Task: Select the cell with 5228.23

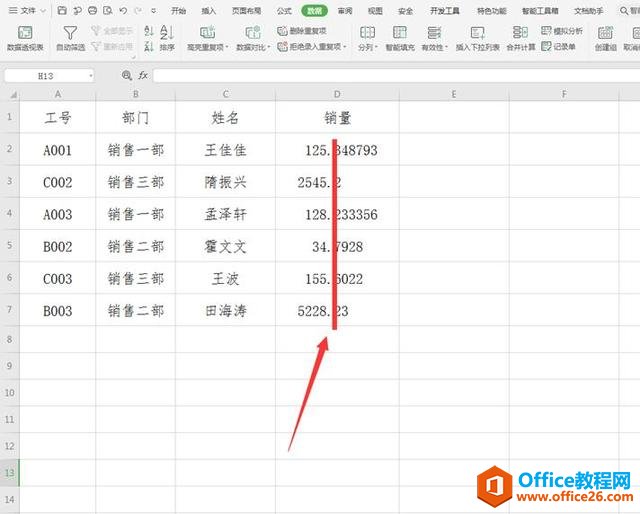Action: pyautogui.click(x=337, y=311)
